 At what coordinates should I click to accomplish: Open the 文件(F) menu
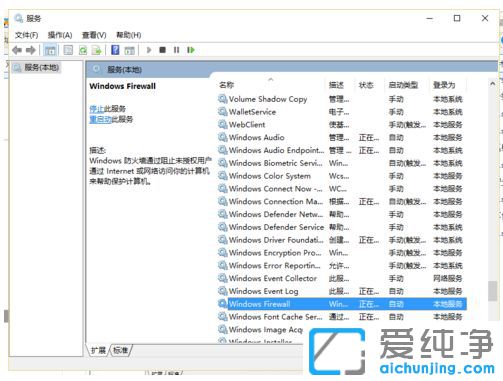[x=26, y=35]
